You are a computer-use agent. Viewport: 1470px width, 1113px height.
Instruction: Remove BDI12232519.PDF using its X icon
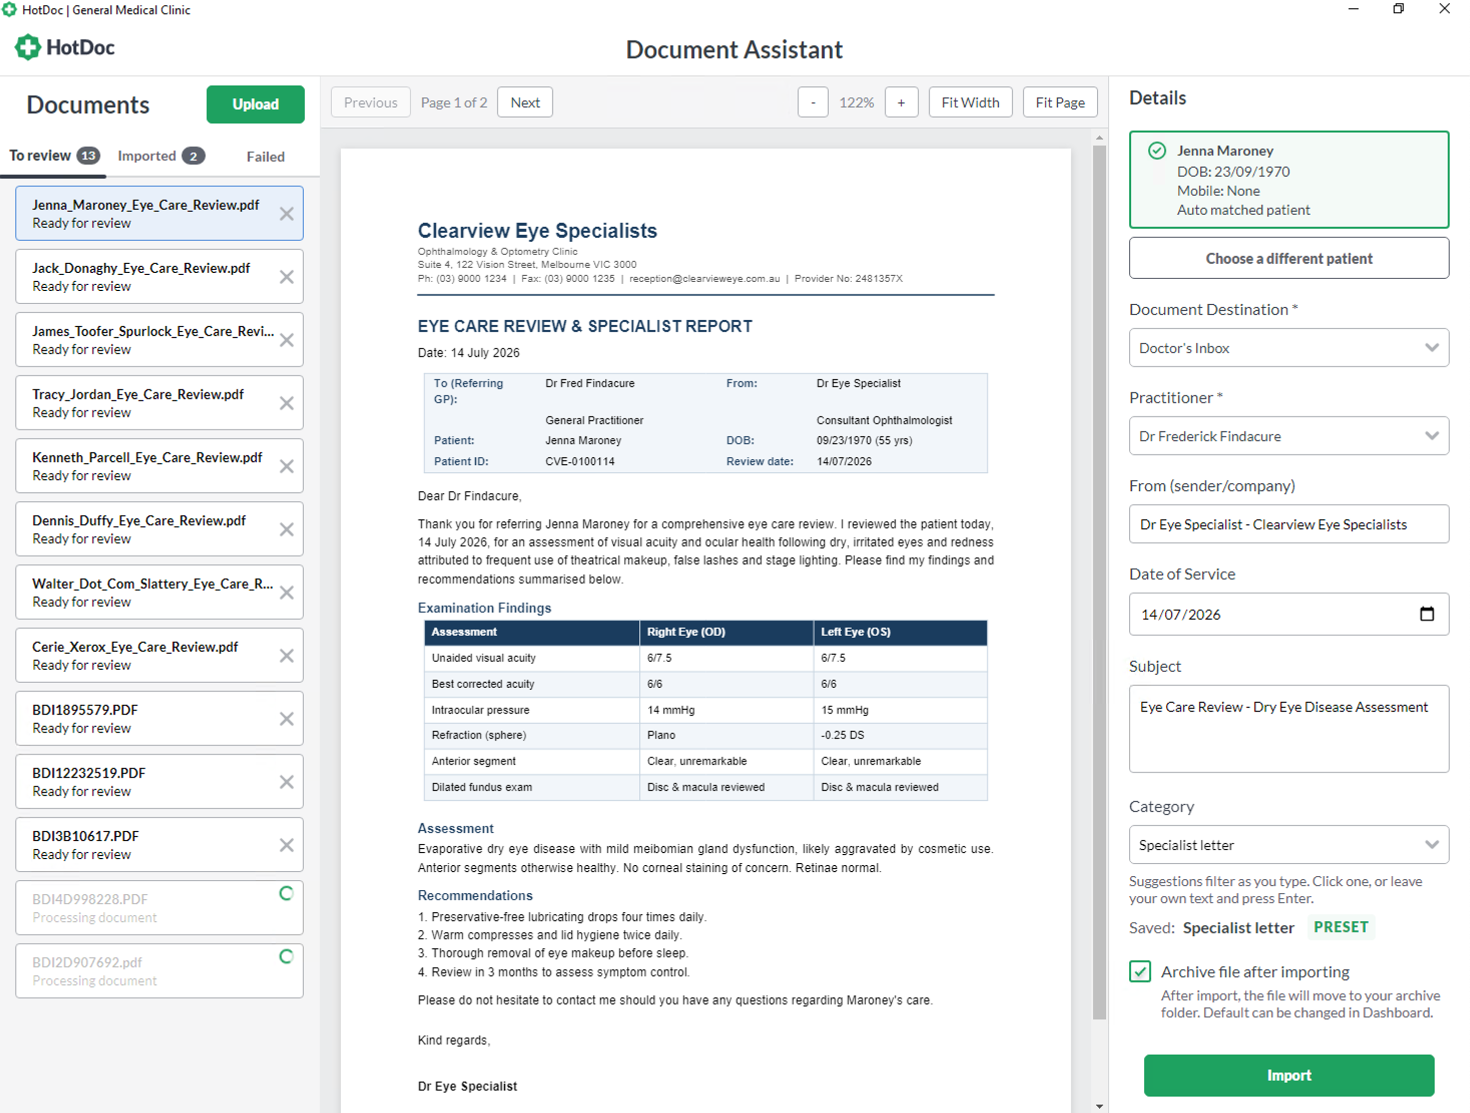point(287,782)
